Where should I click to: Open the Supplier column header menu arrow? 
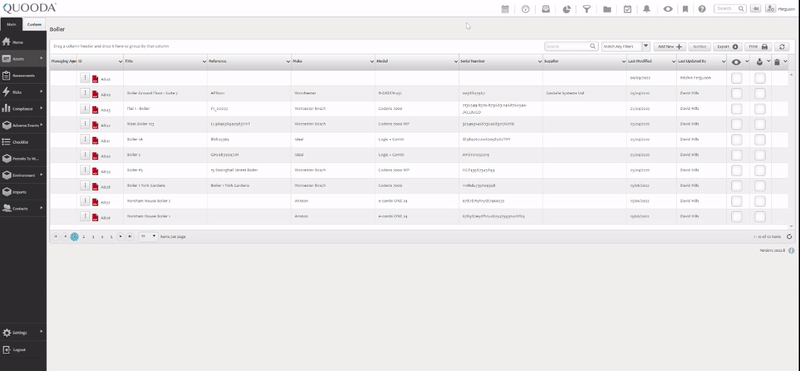coord(623,61)
